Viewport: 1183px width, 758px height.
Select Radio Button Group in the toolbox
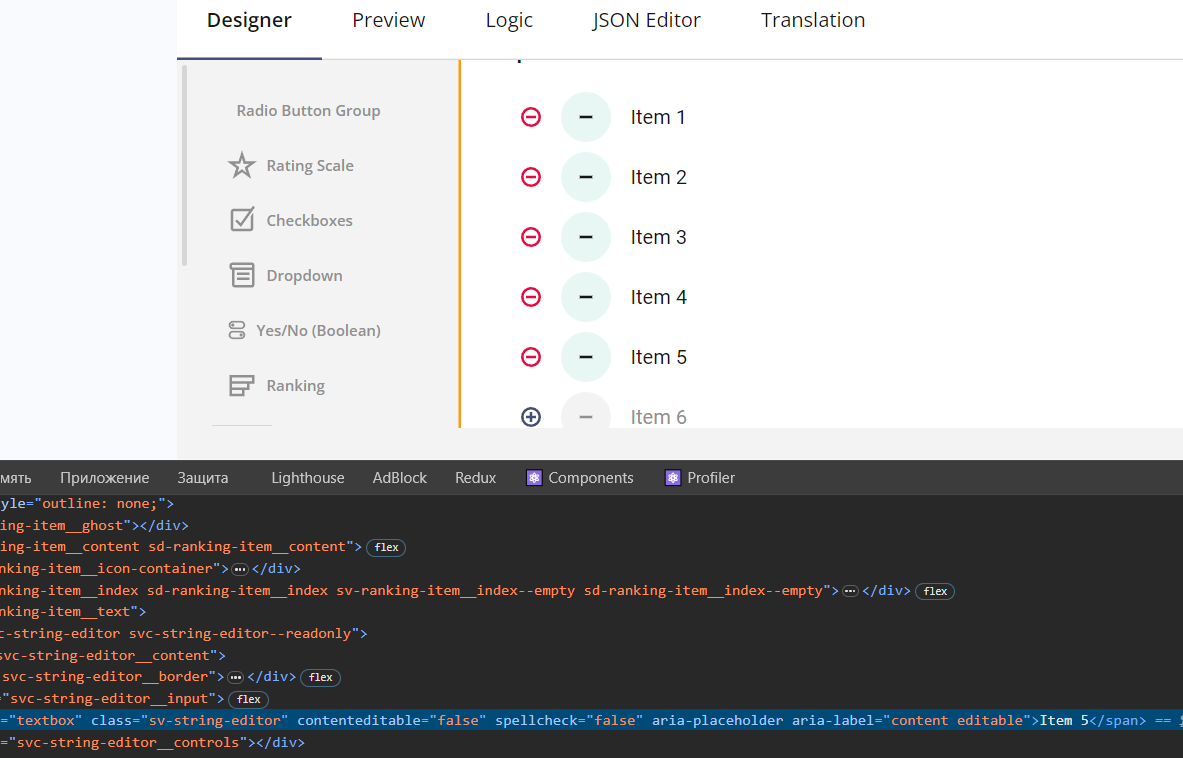pos(308,110)
